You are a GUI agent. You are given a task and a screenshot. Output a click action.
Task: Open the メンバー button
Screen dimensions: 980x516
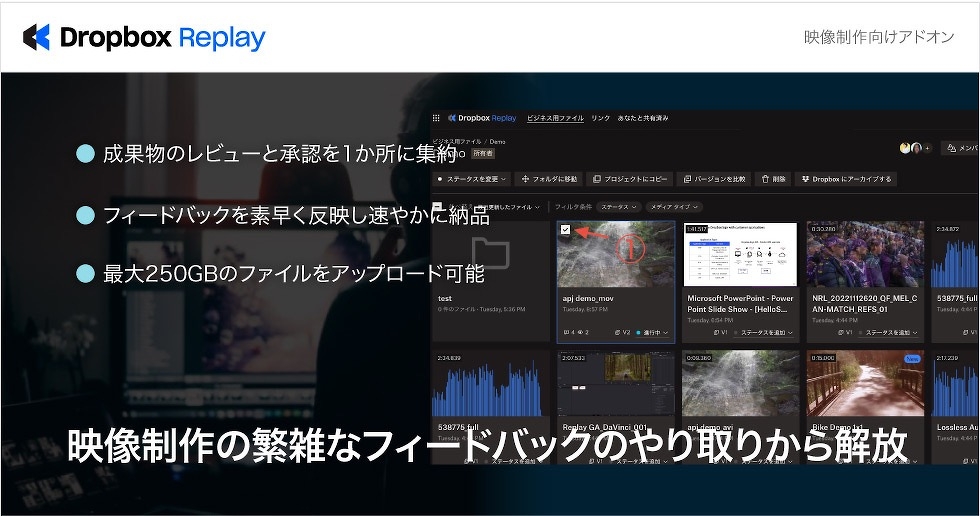pos(960,148)
